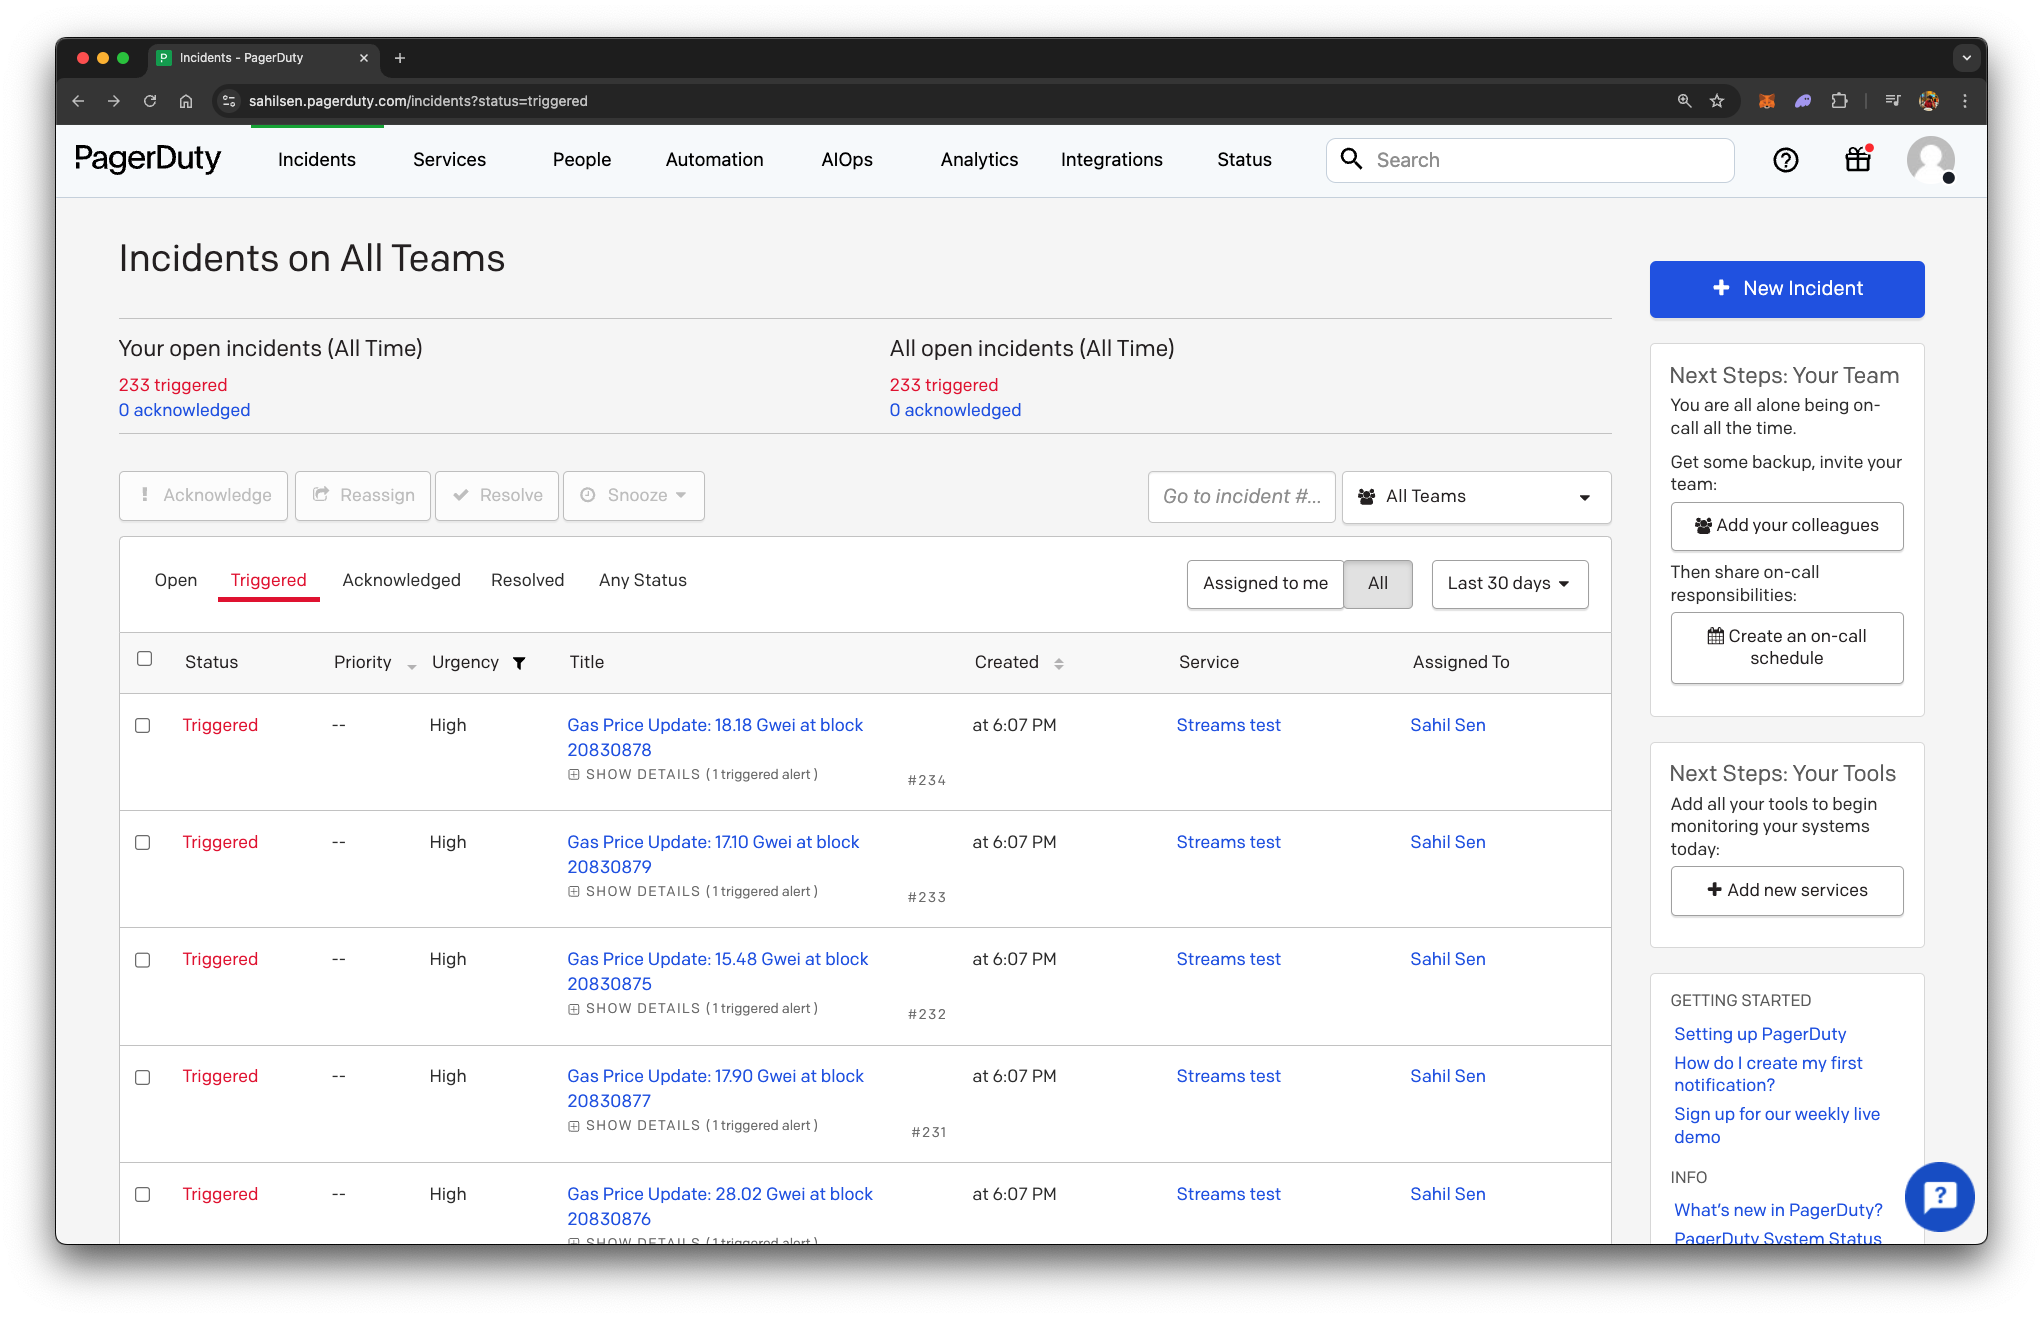
Task: Sort by Created column arrows
Action: (x=1058, y=663)
